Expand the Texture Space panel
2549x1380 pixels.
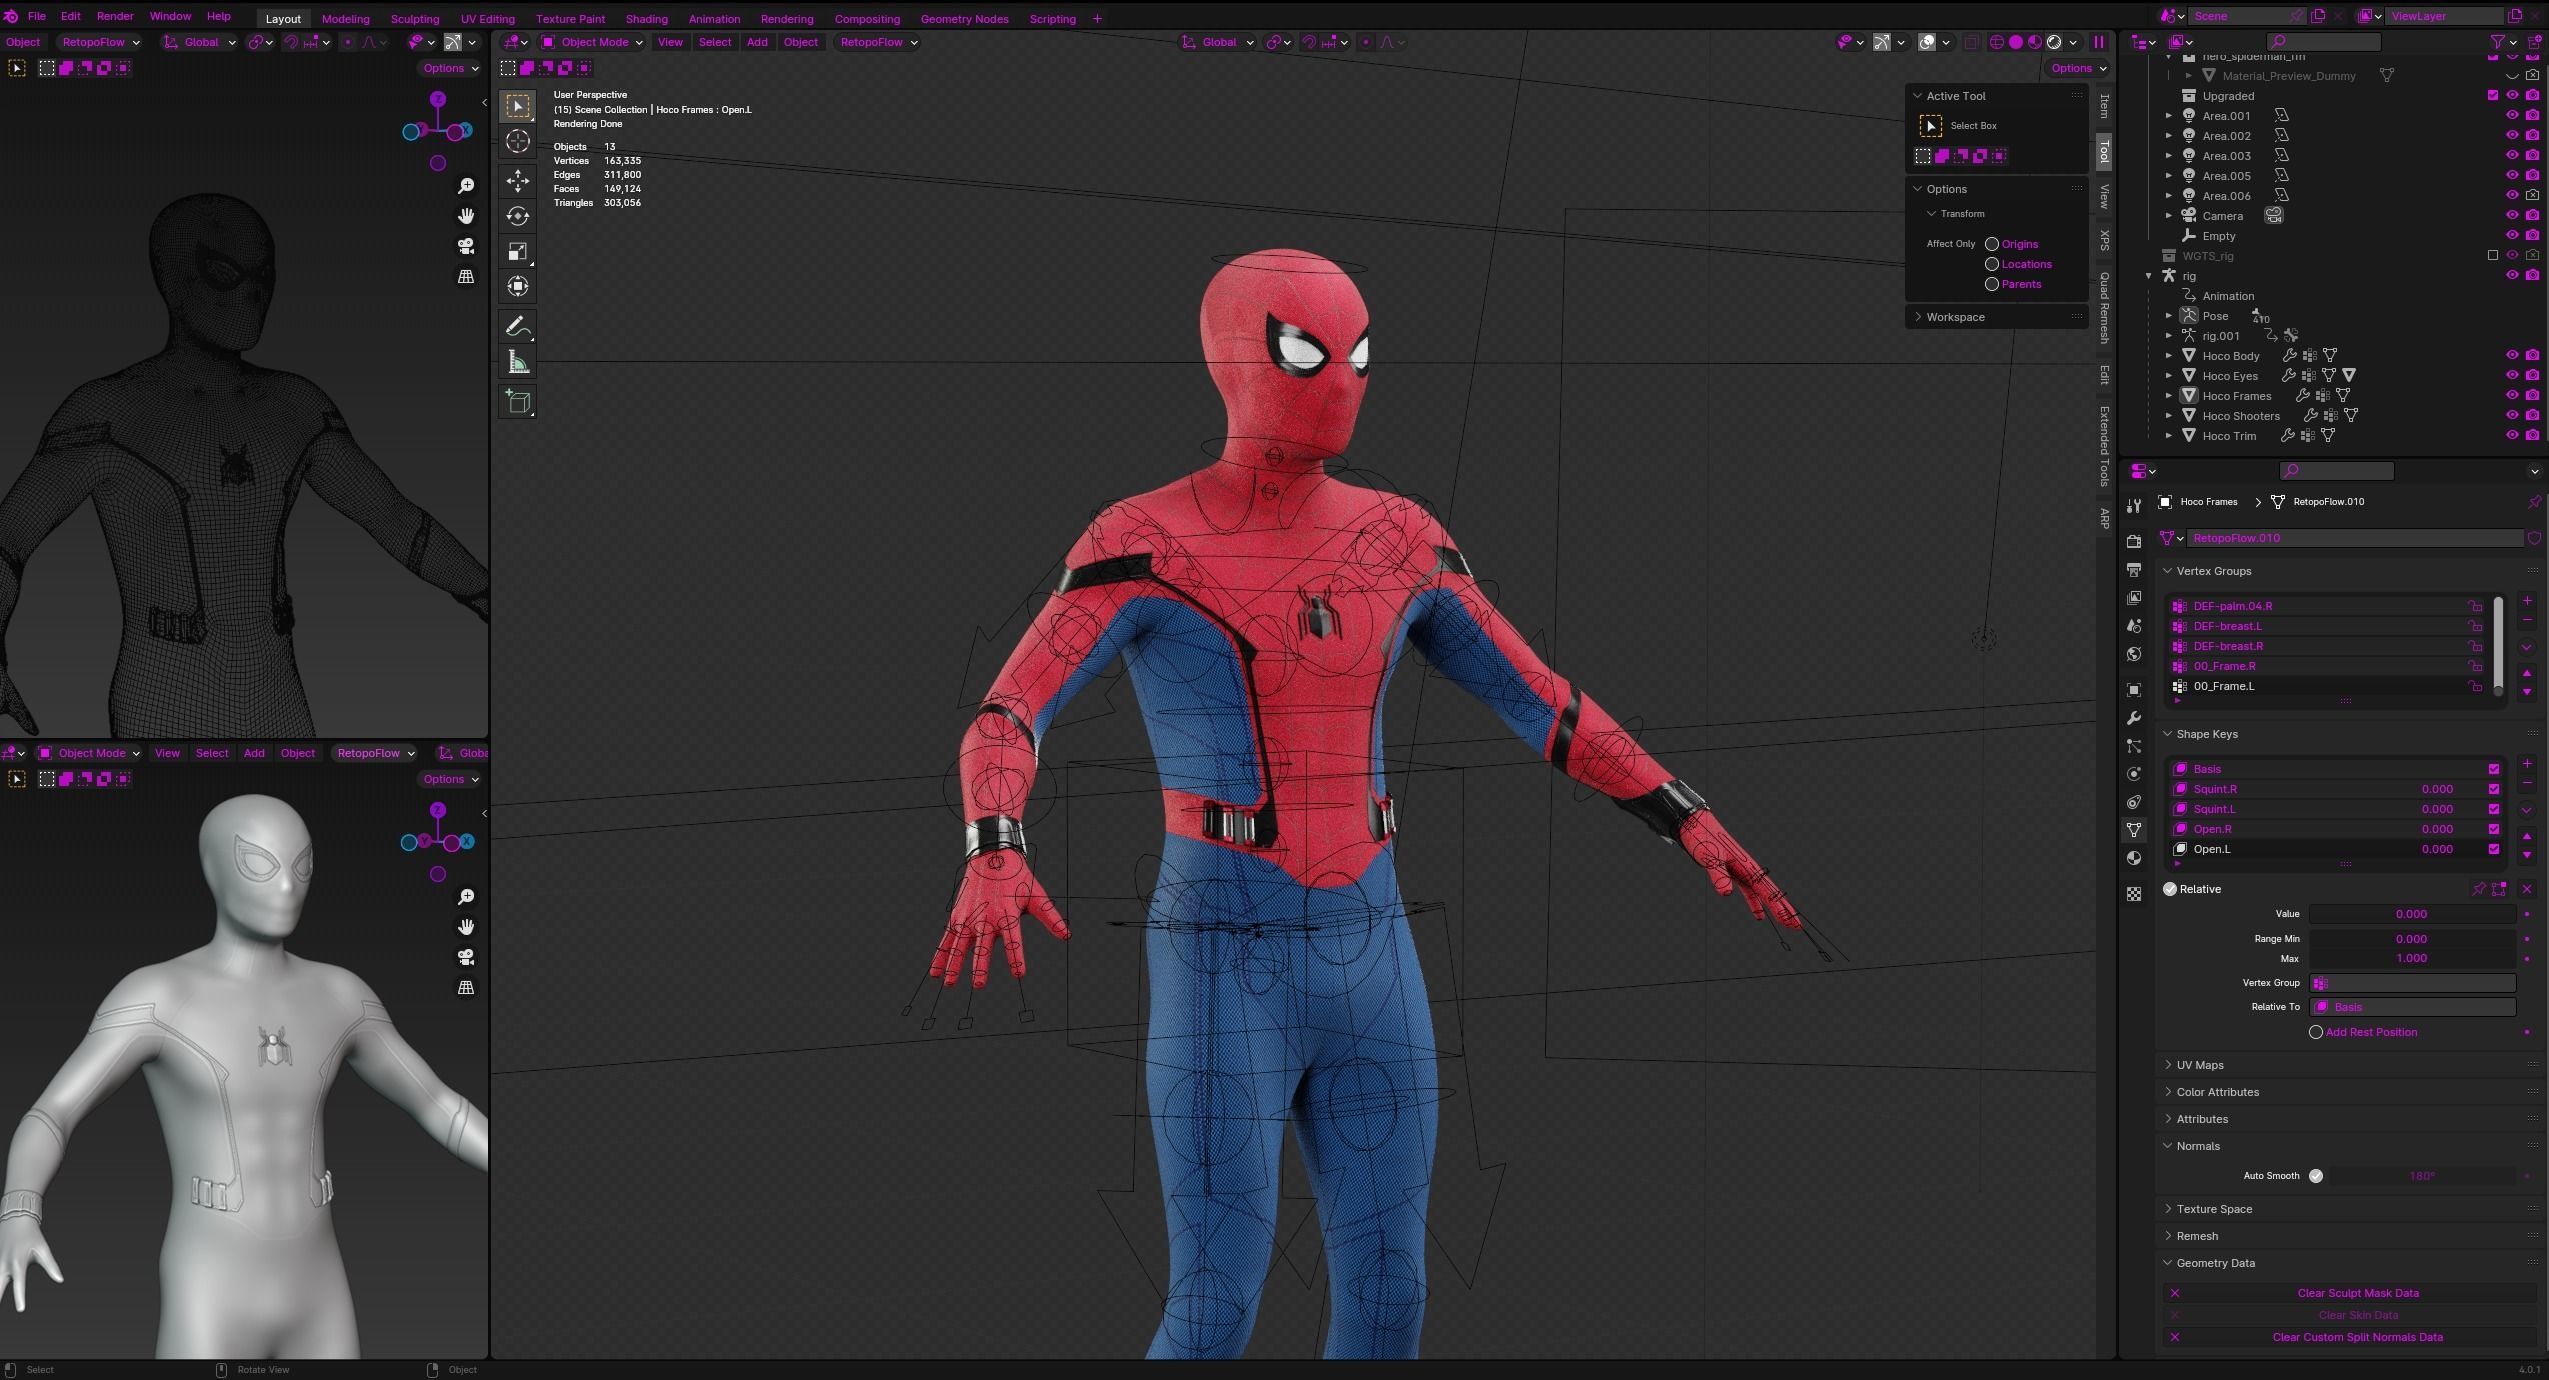pos(2213,1209)
